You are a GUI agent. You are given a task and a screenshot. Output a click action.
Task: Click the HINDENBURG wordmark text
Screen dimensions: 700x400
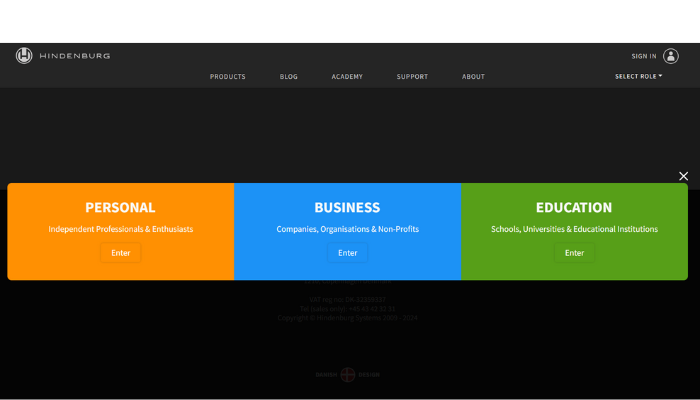[x=75, y=56]
